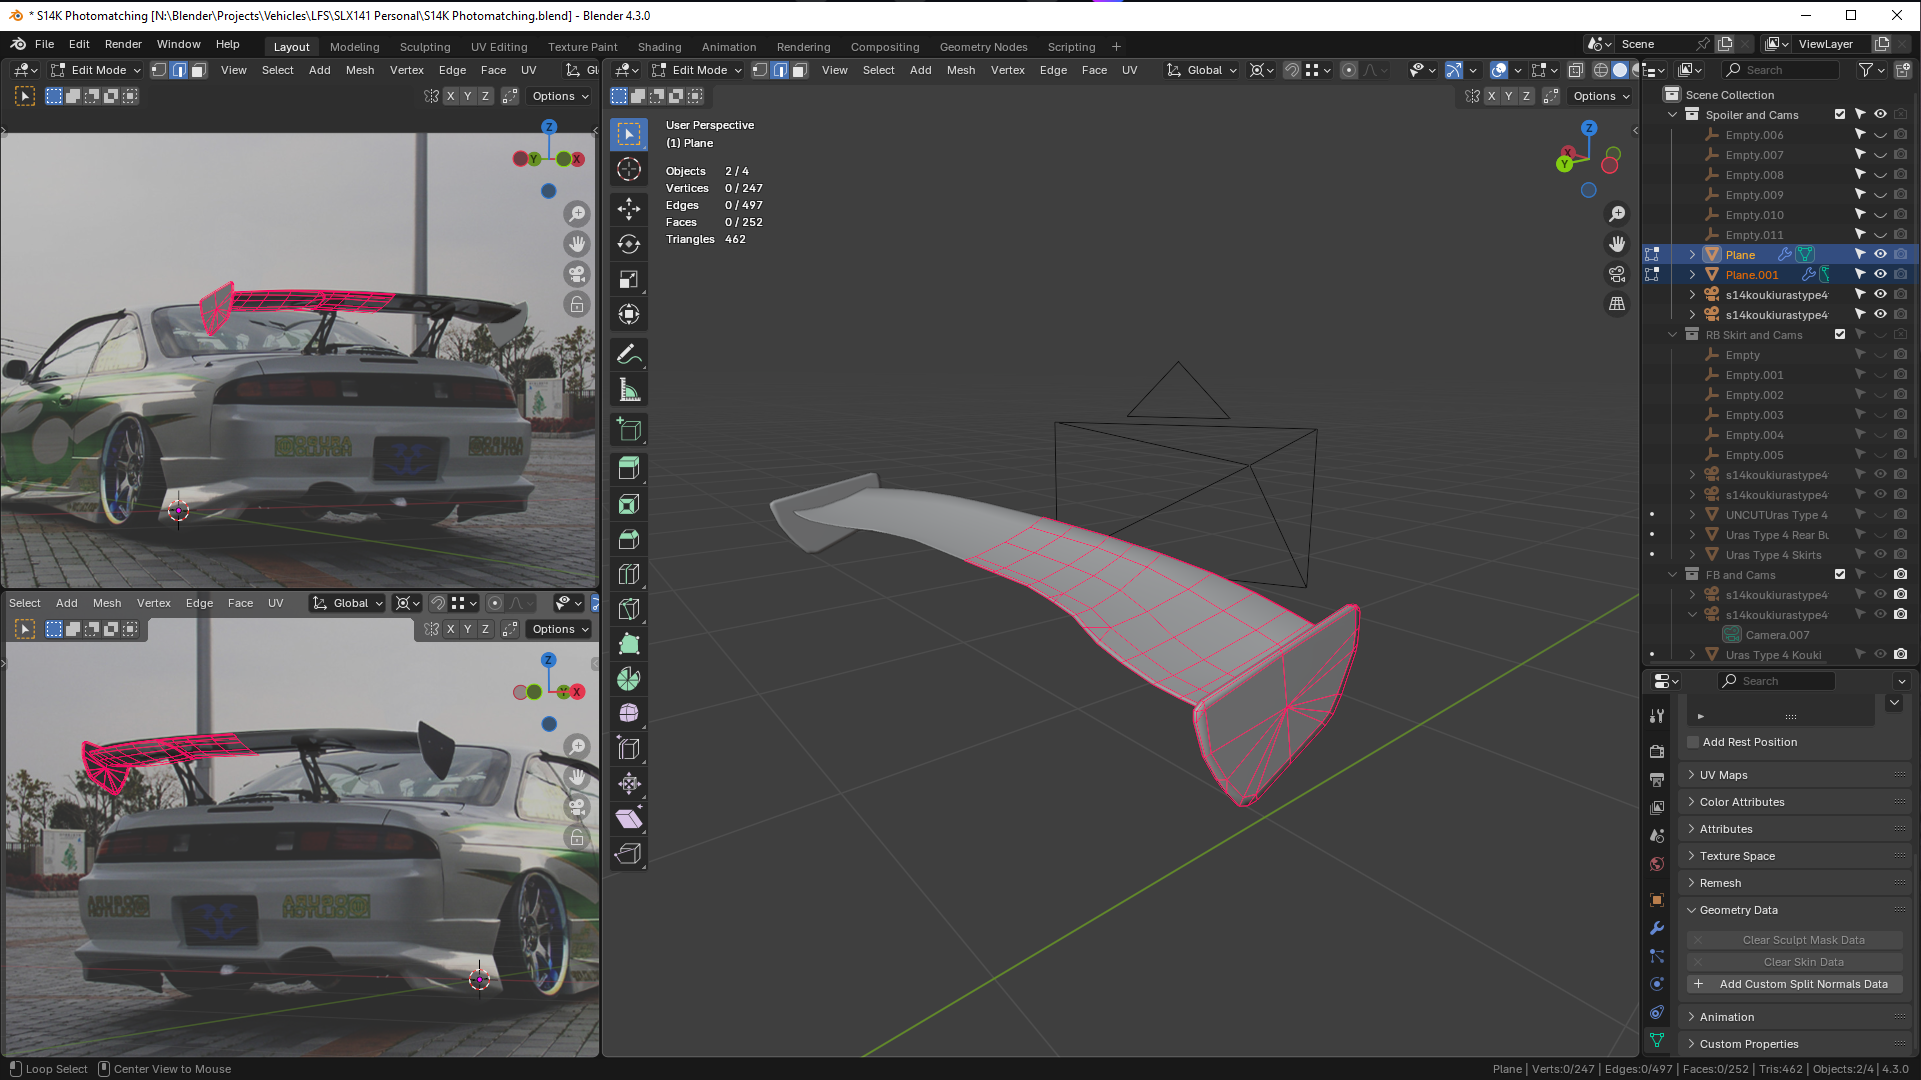
Task: Select the Rotate tool in toolbar
Action: pyautogui.click(x=629, y=244)
